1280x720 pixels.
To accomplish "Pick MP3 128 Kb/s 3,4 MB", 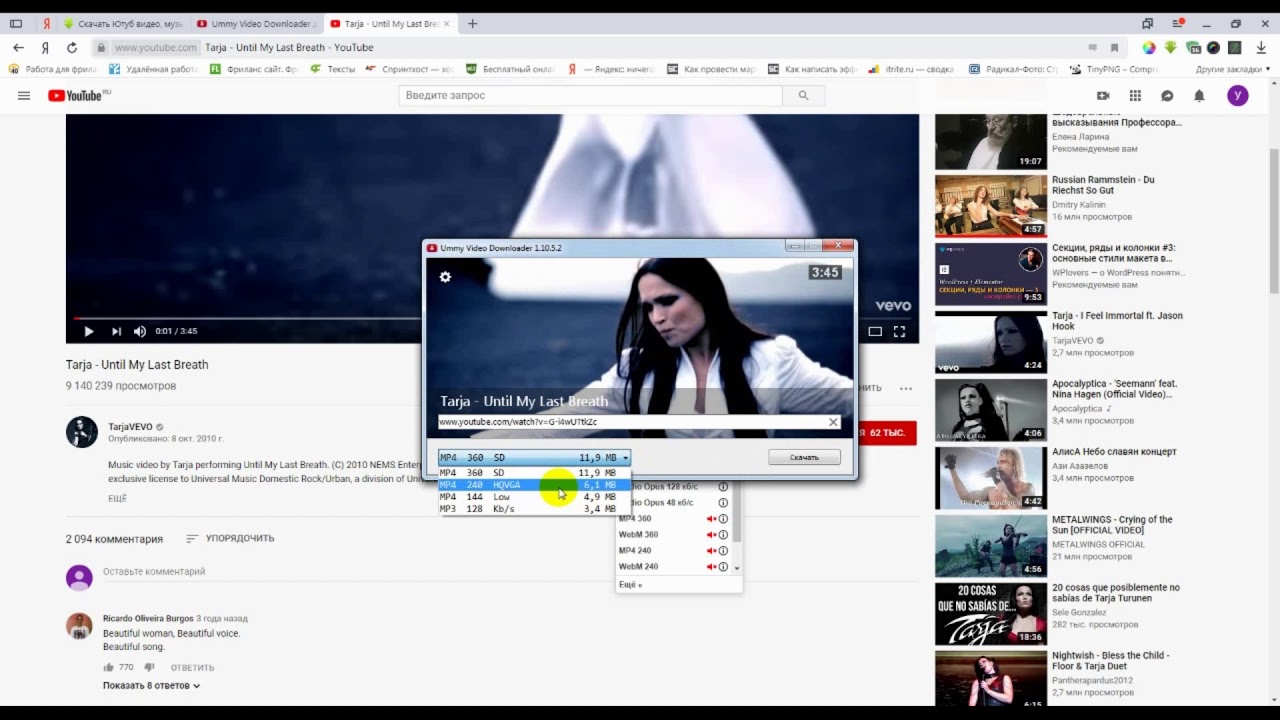I will pos(534,509).
